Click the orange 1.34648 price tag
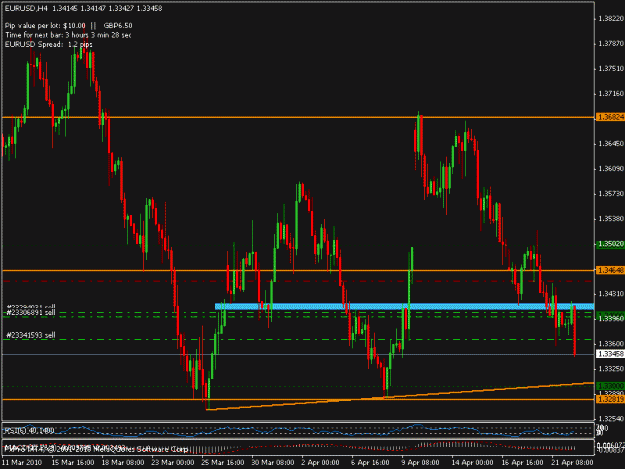Image resolution: width=625 pixels, height=469 pixels. (x=610, y=270)
